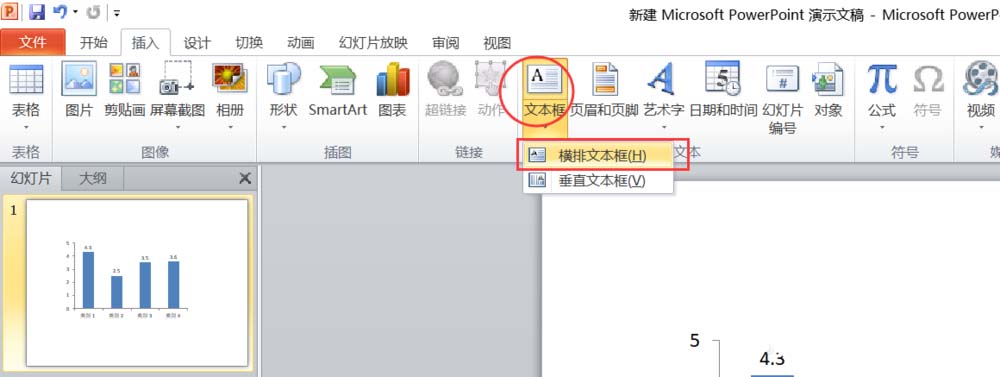Click the PowerPoint application icon in title bar

point(10,11)
